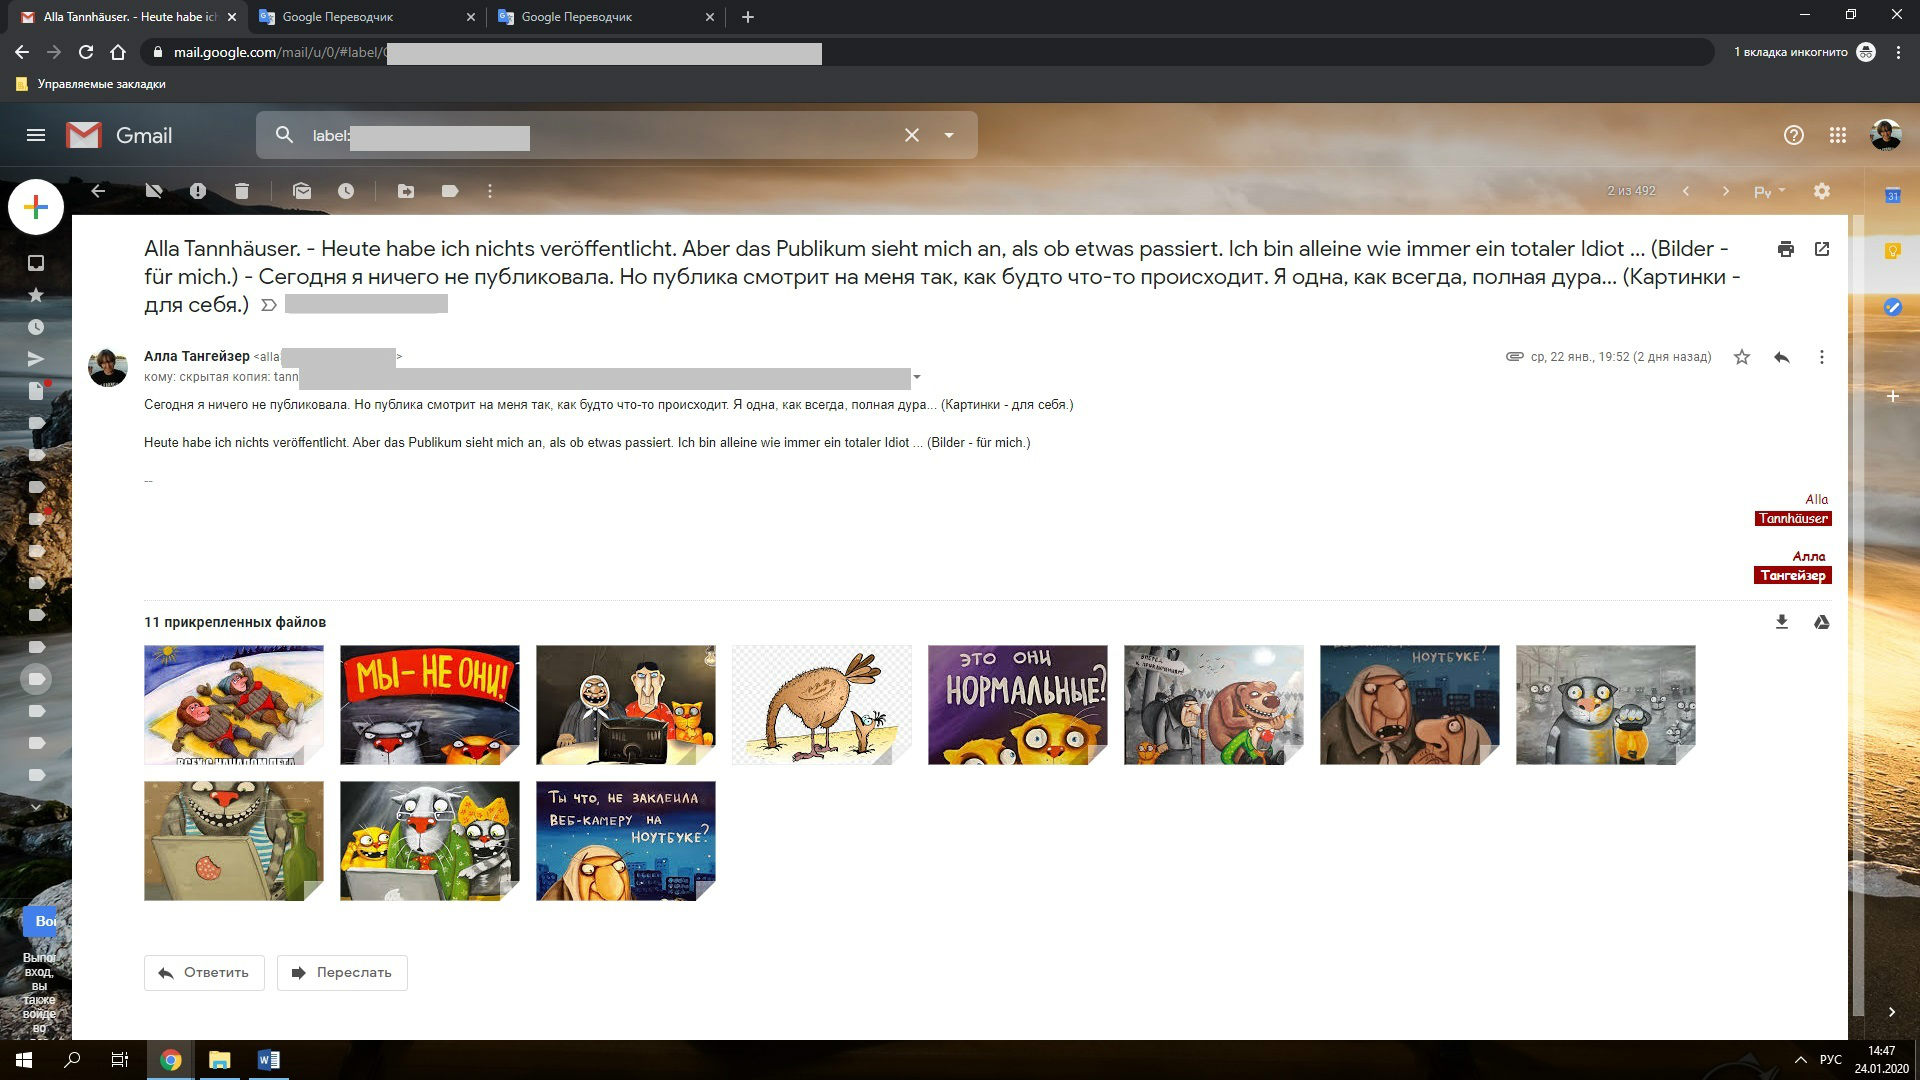Open the email in a new window
1920x1080 pixels.
click(1822, 249)
